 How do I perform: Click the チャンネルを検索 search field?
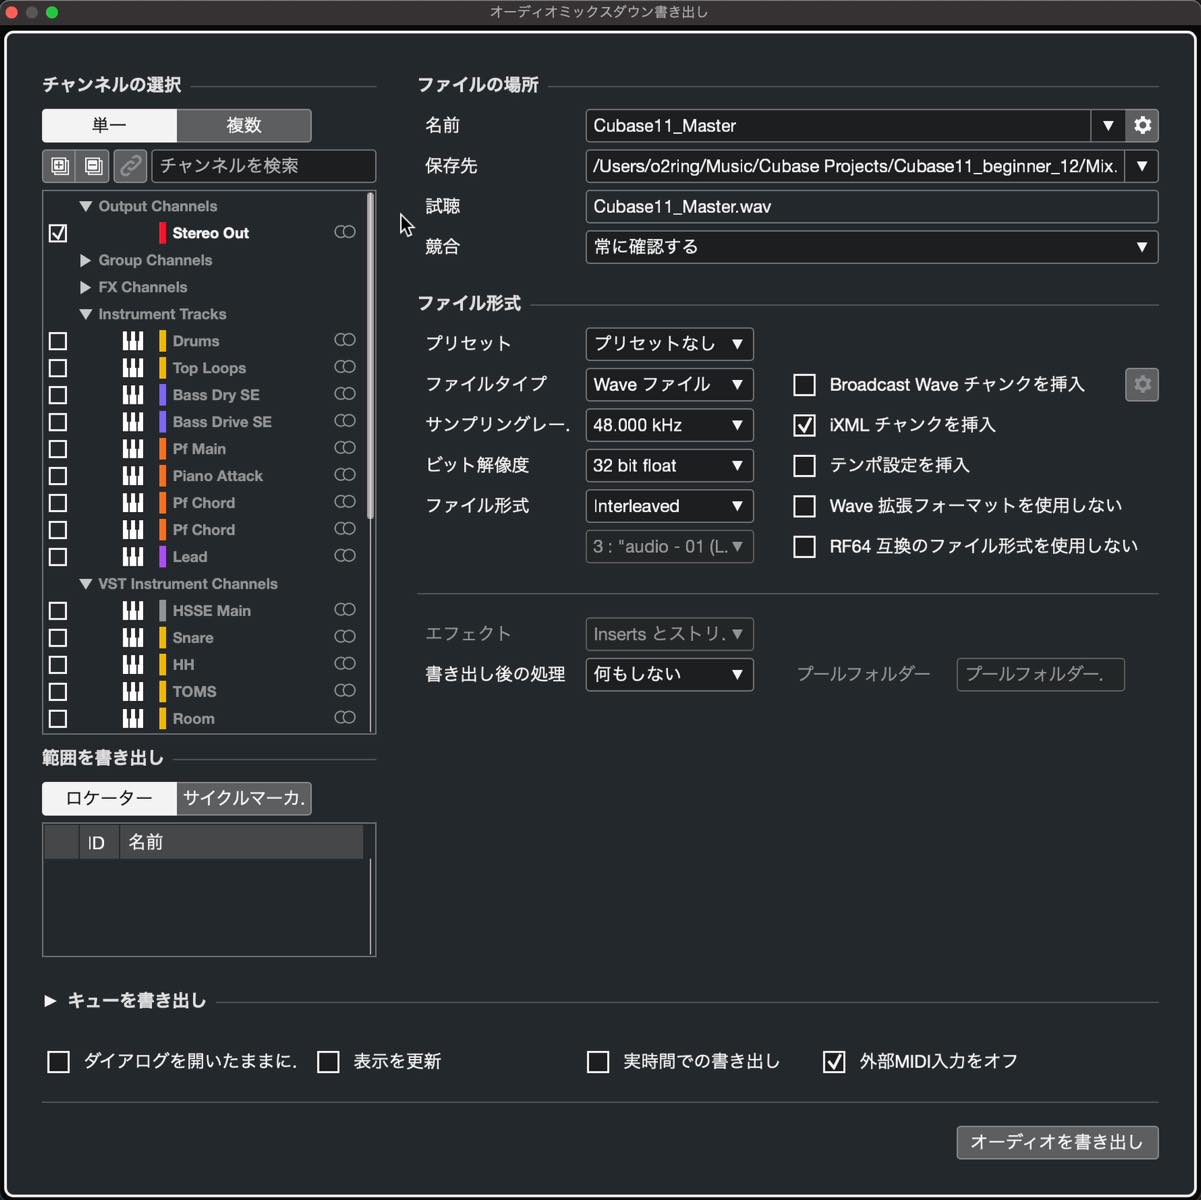(x=264, y=166)
